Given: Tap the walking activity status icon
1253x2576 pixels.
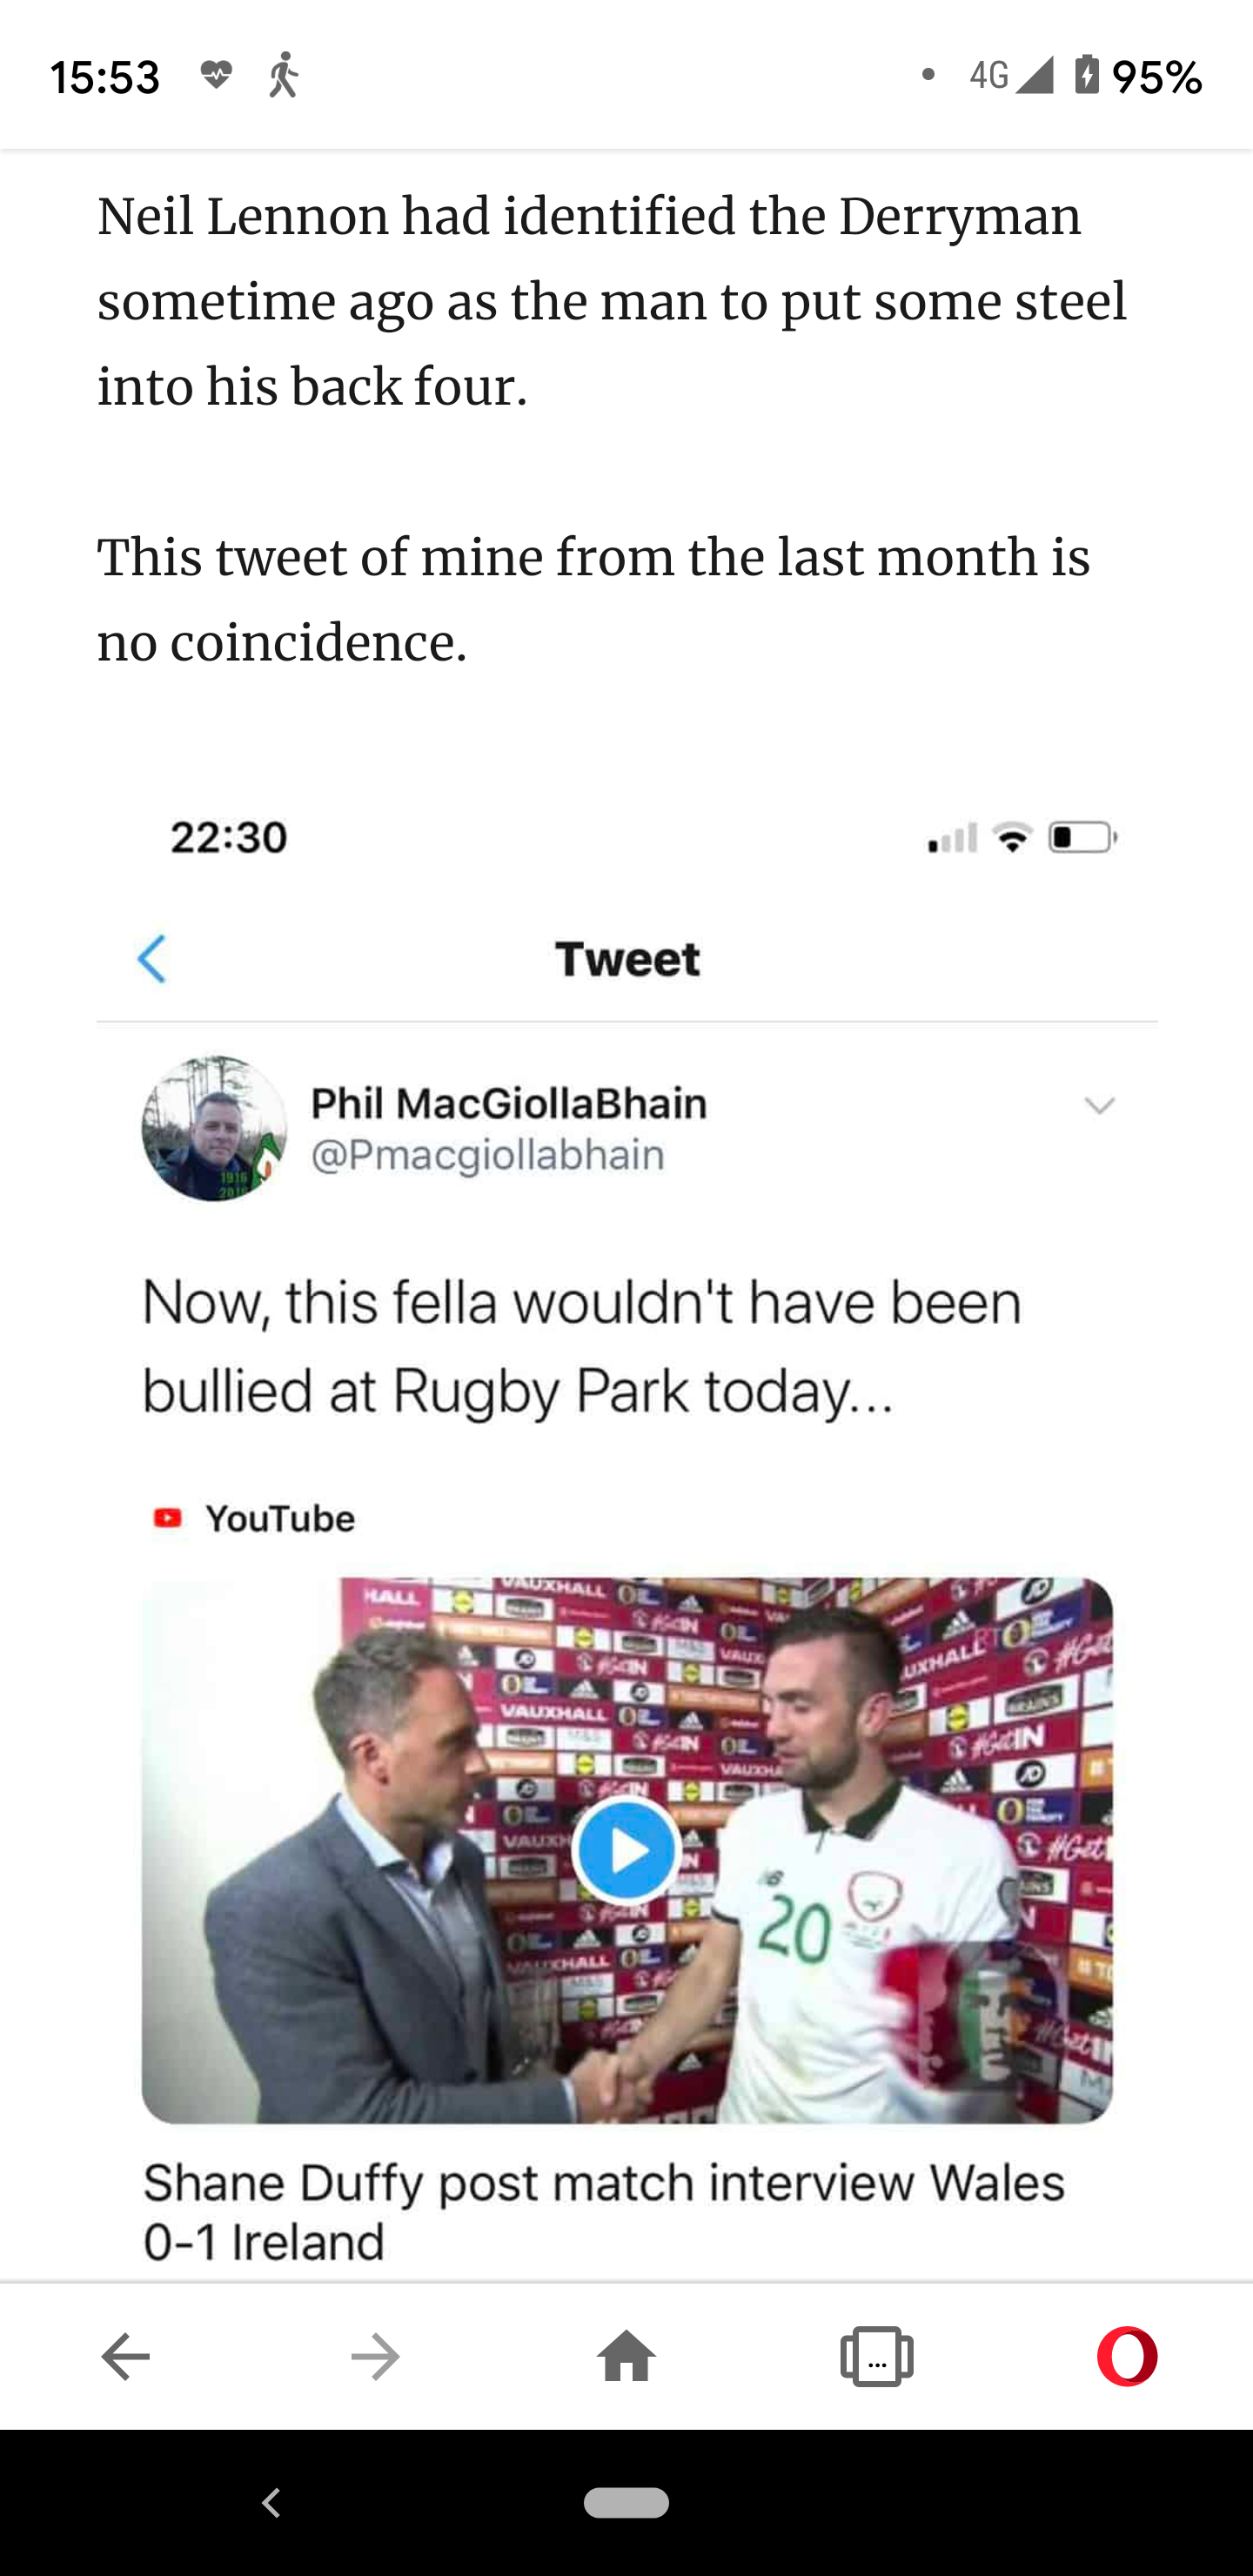Looking at the screenshot, I should tap(284, 76).
